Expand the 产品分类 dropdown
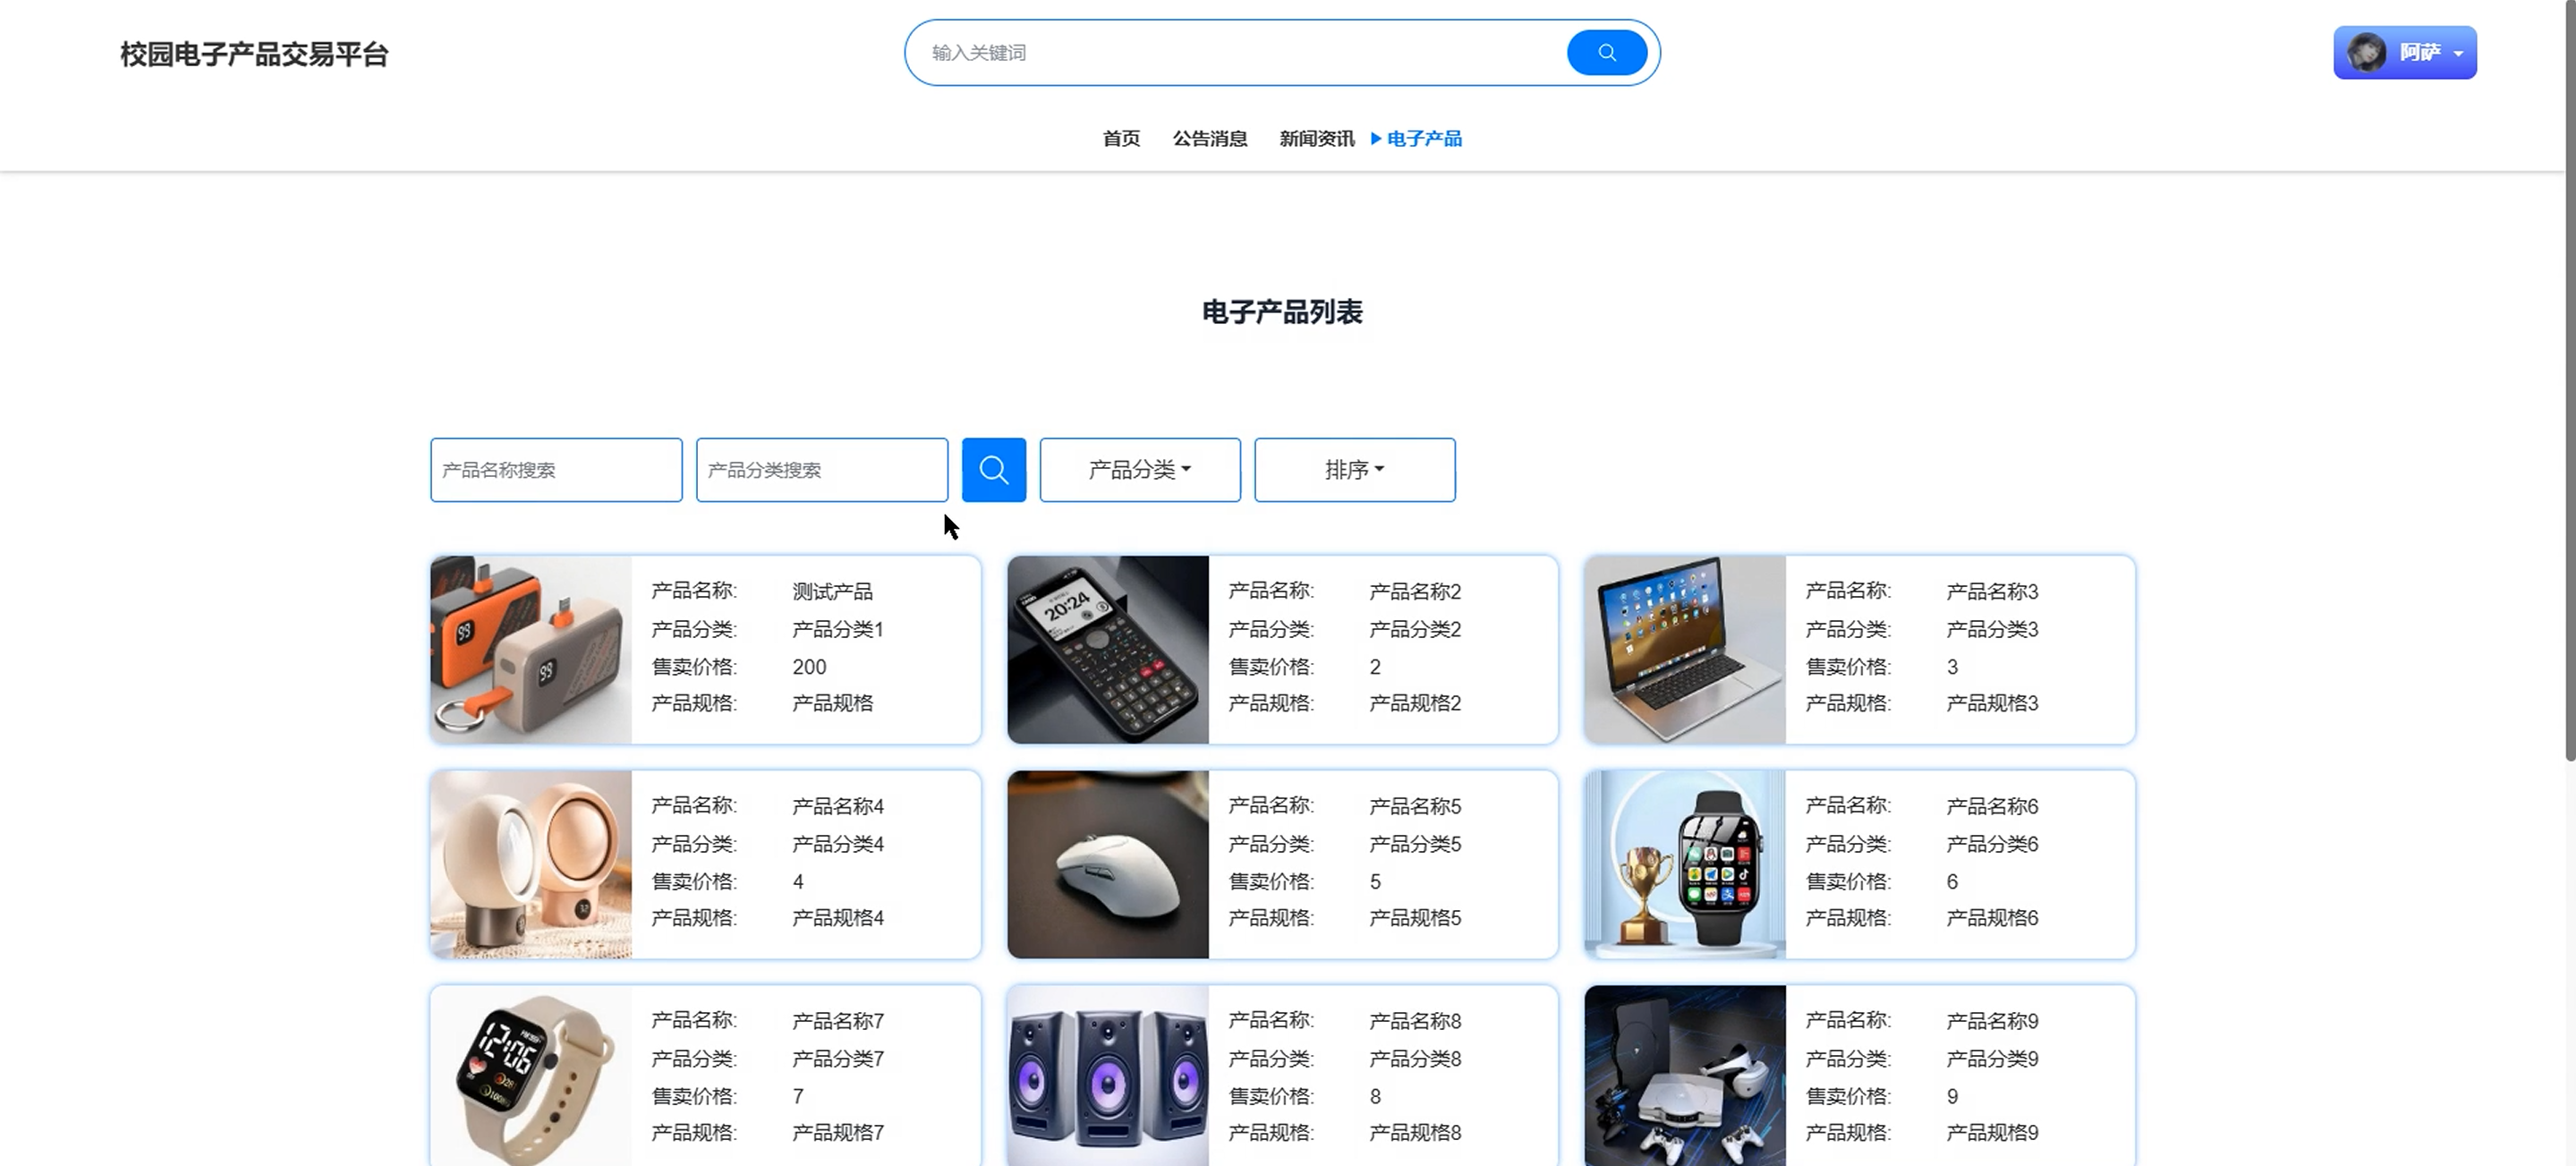The image size is (2576, 1166). pyautogui.click(x=1139, y=470)
